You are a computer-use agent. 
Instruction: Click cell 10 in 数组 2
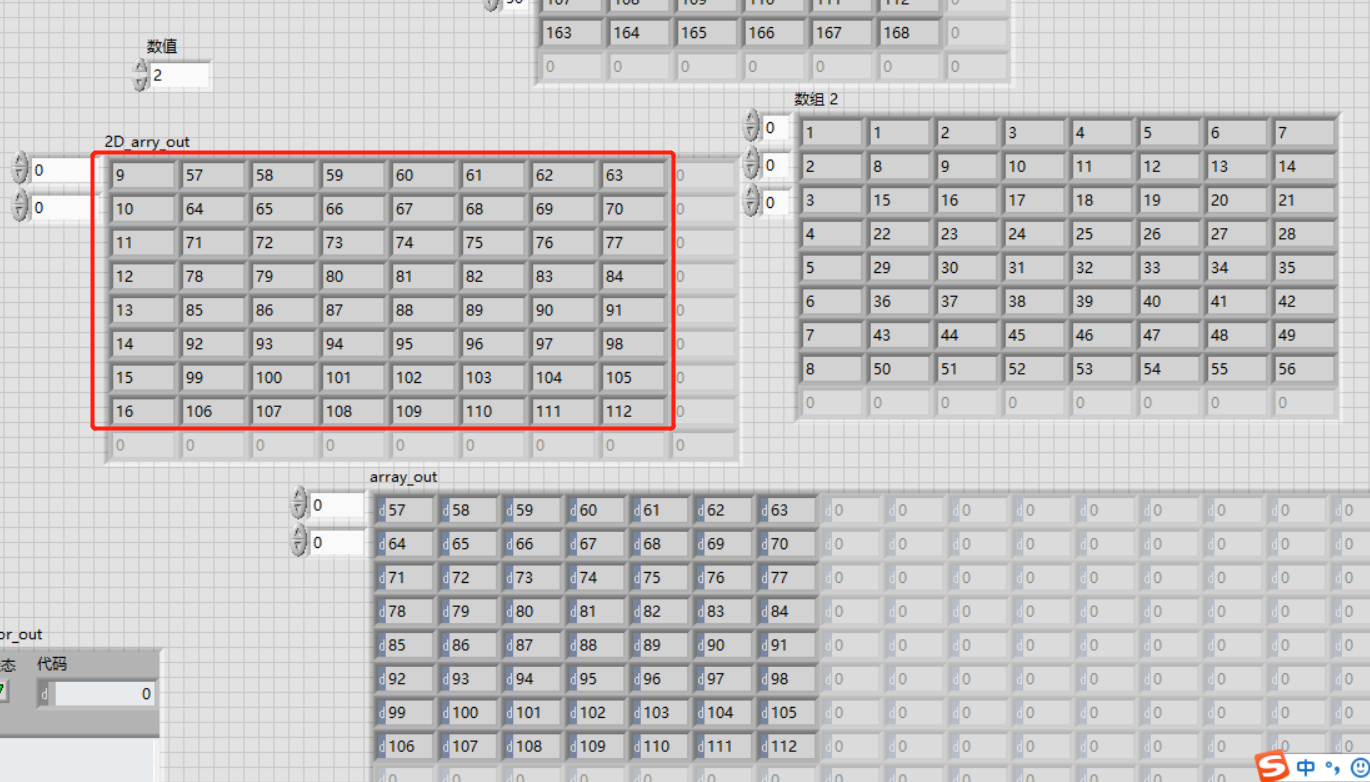(x=1035, y=167)
